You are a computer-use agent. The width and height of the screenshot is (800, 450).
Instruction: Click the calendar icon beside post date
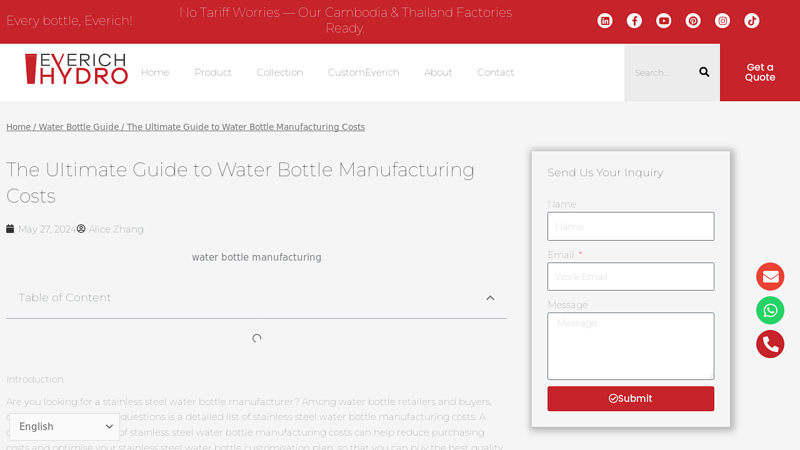(x=10, y=229)
